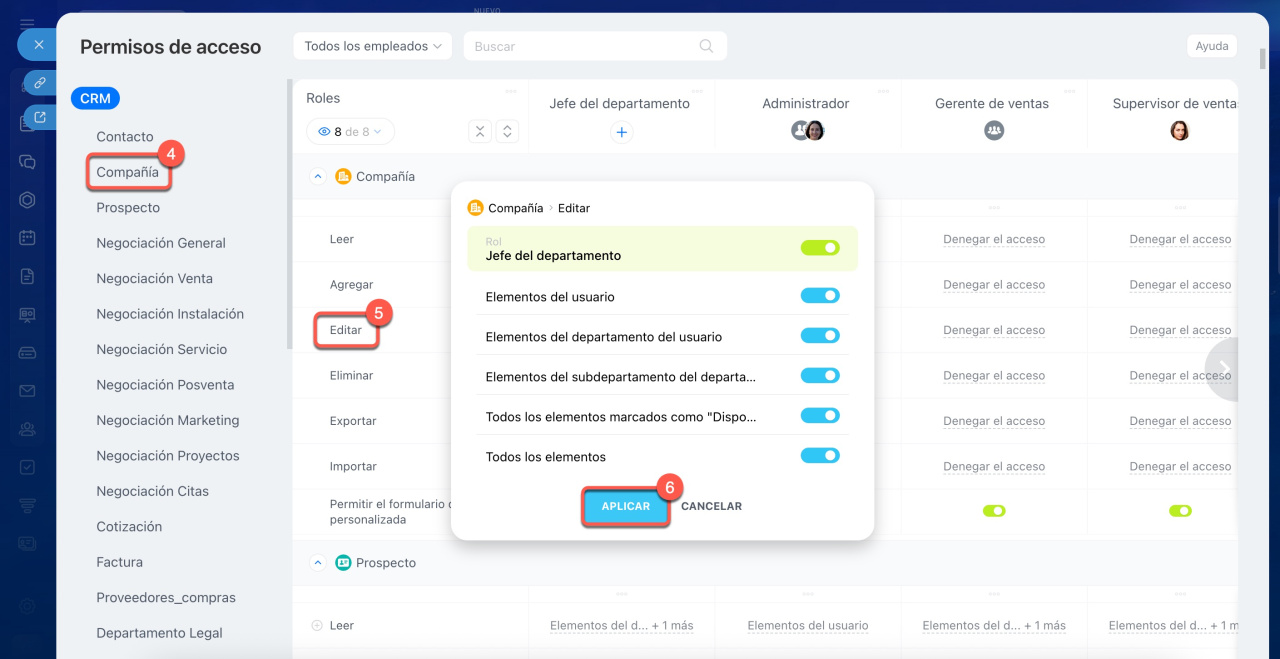Turn off the Todos los elementos switch
Viewport: 1280px width, 659px height.
pos(819,456)
